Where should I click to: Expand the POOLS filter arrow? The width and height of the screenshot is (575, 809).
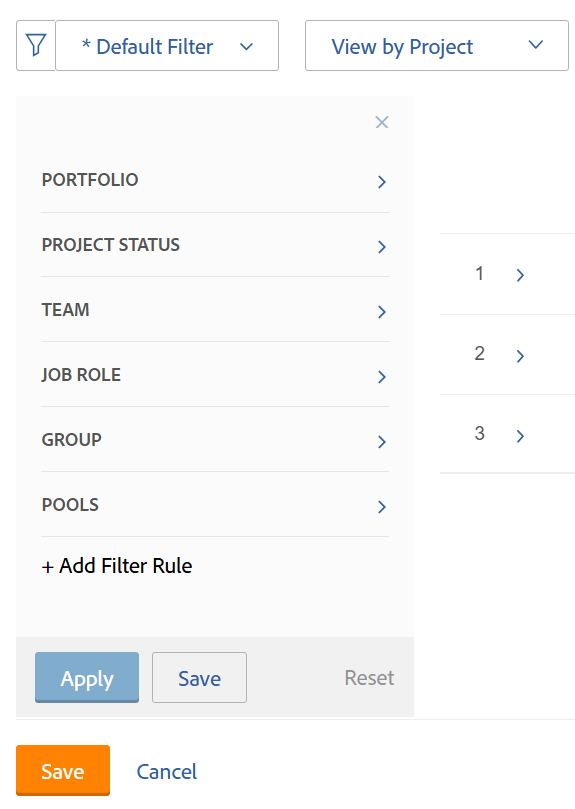tap(382, 507)
